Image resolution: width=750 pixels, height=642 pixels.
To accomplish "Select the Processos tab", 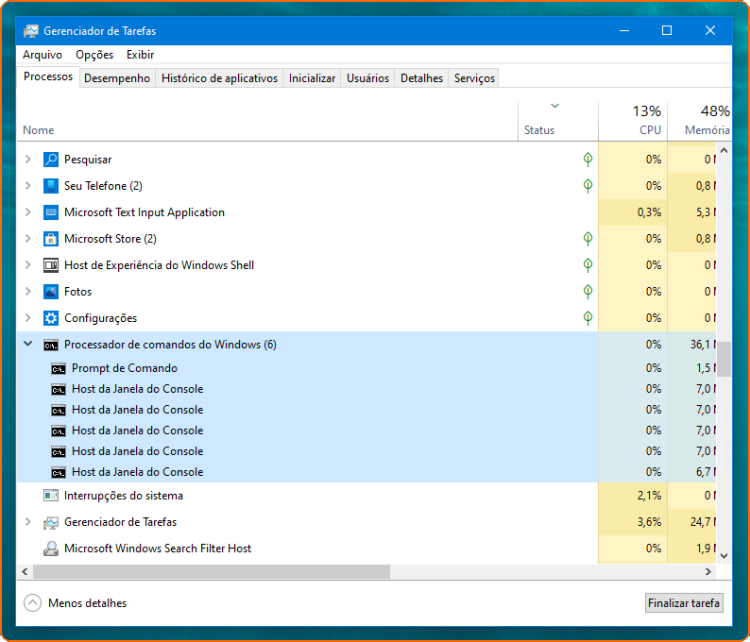I will [x=48, y=77].
